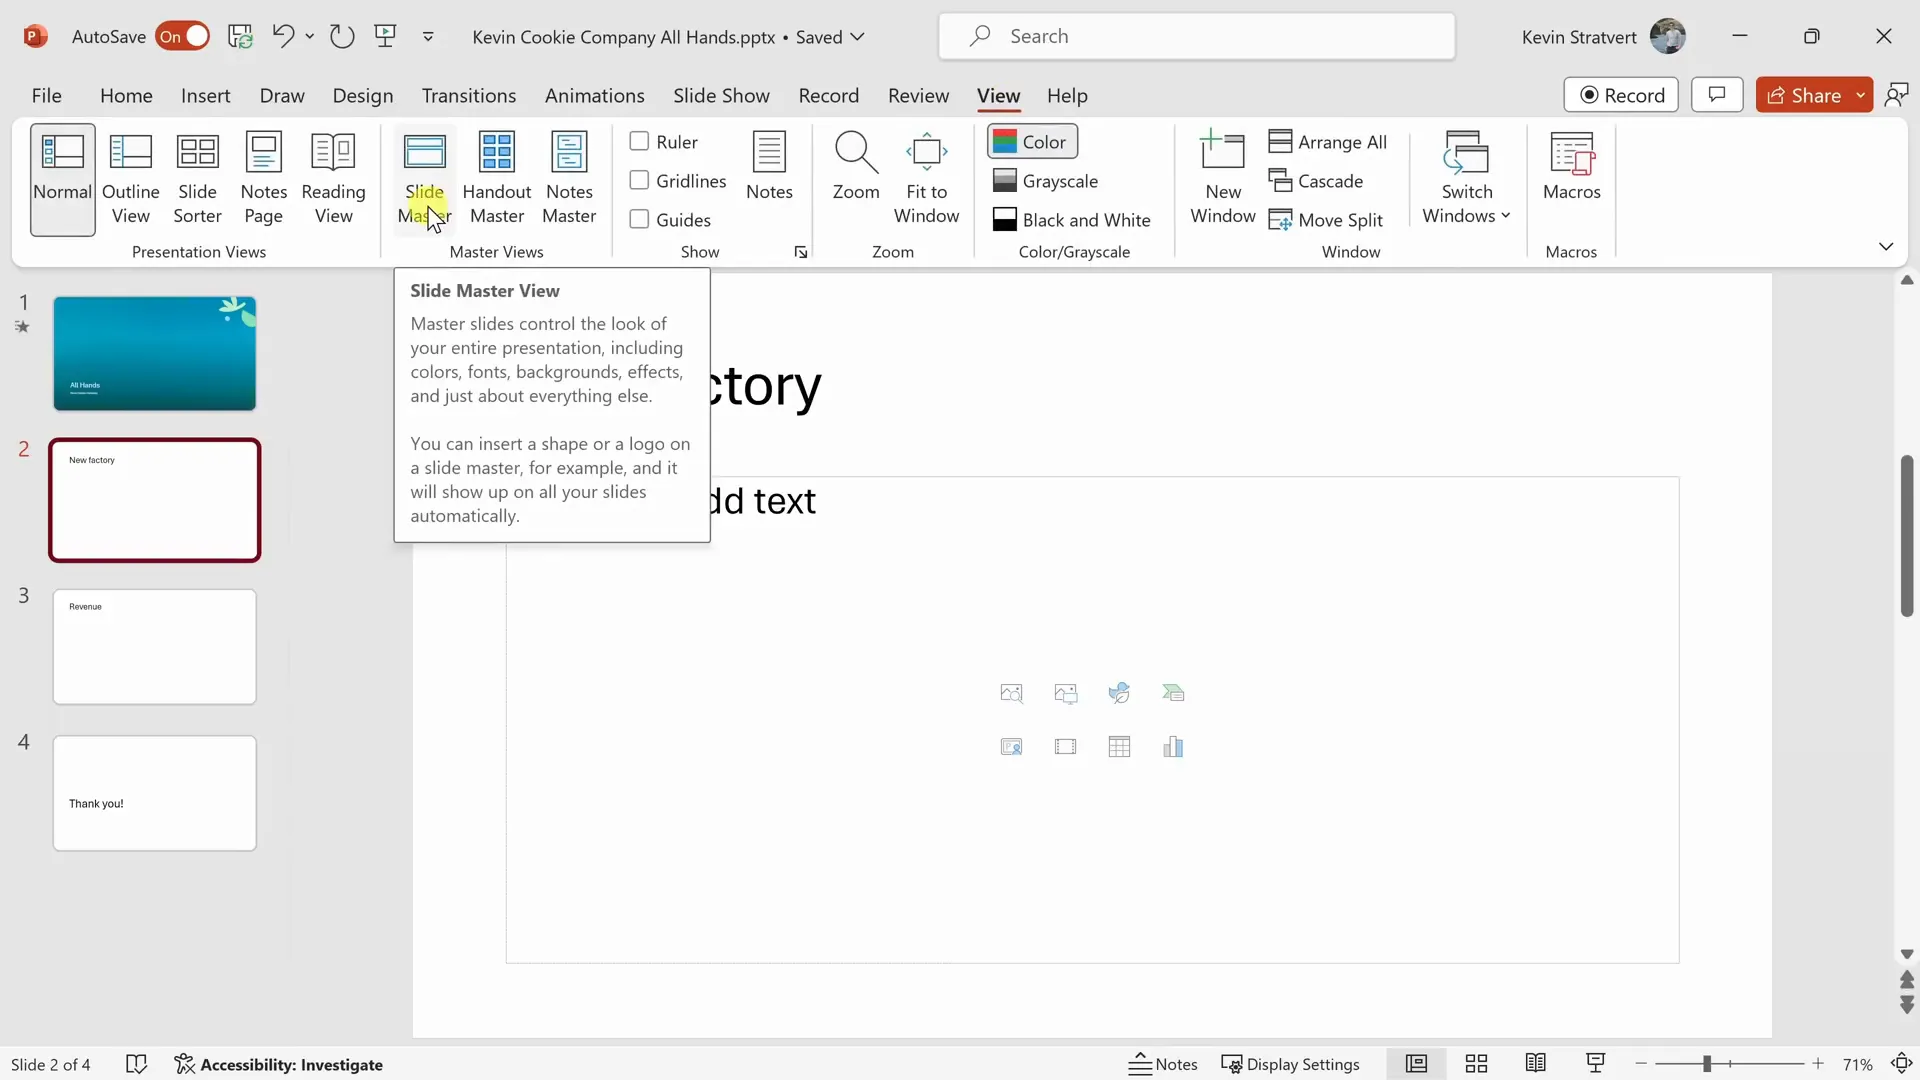This screenshot has width=1920, height=1080.
Task: Click the Record button
Action: 1621,95
